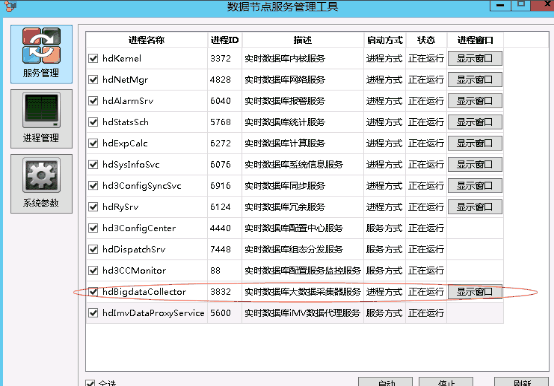Select hdImvDataProxyService name text

(153, 313)
